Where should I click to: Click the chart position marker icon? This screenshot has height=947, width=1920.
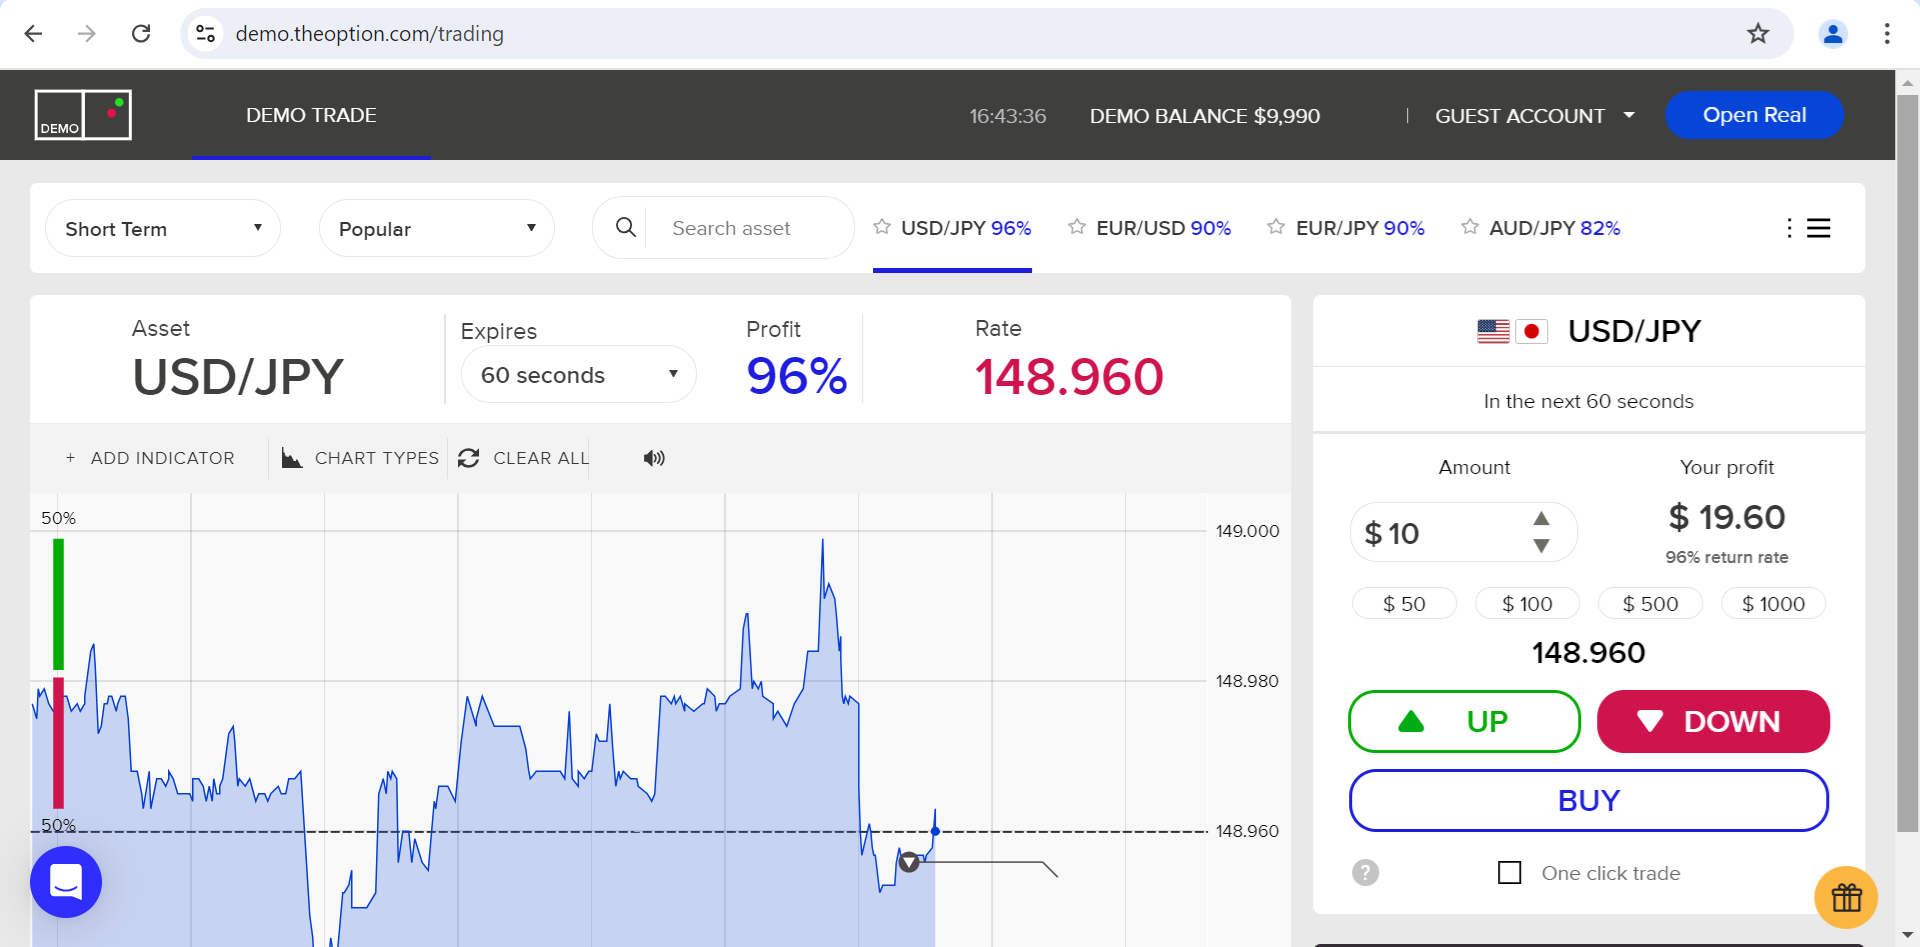(909, 862)
